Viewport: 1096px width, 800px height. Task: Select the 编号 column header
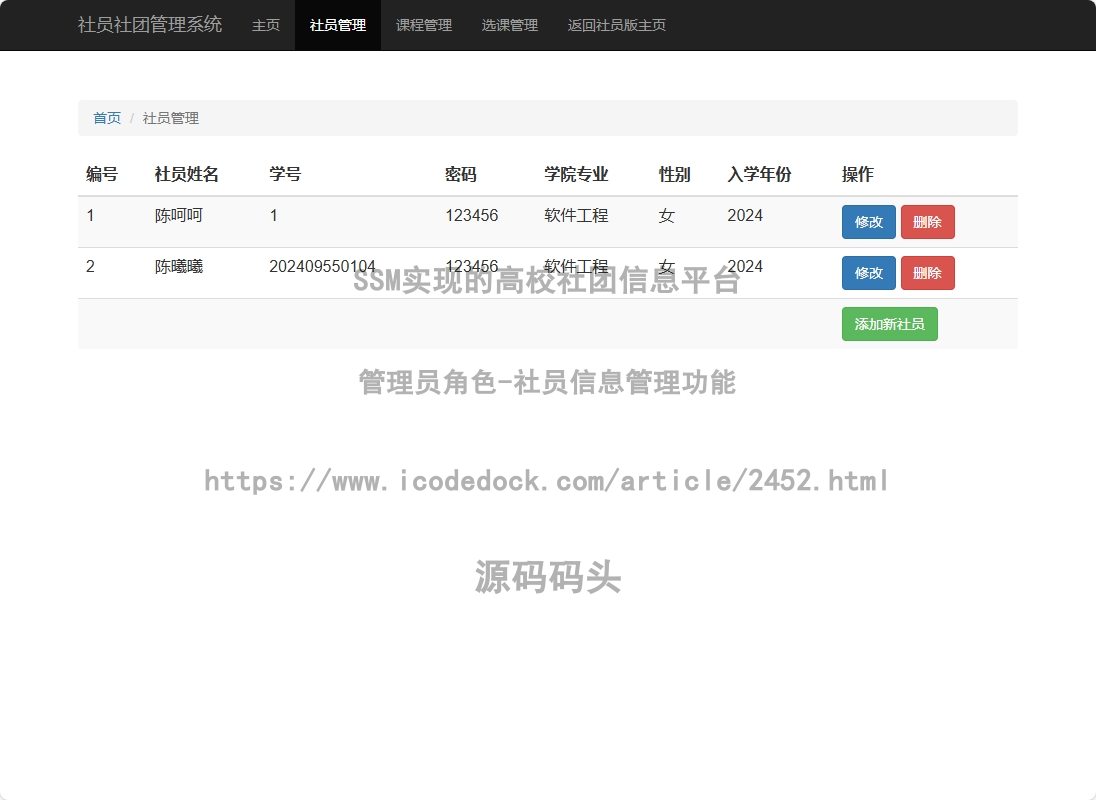coord(102,174)
